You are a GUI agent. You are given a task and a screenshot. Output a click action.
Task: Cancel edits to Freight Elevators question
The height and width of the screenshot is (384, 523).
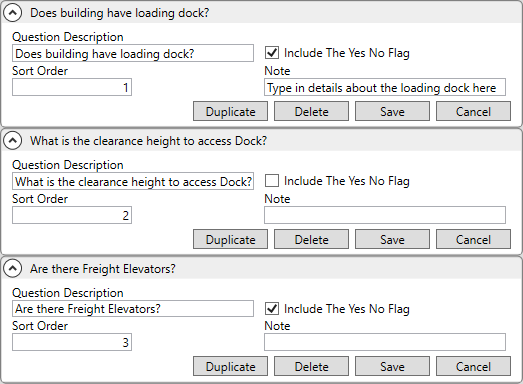(473, 366)
